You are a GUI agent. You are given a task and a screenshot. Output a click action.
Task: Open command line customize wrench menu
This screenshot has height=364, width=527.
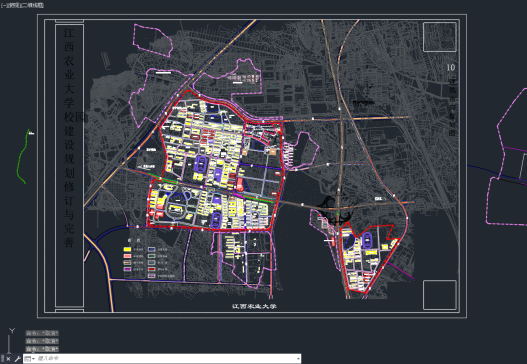pyautogui.click(x=17, y=359)
